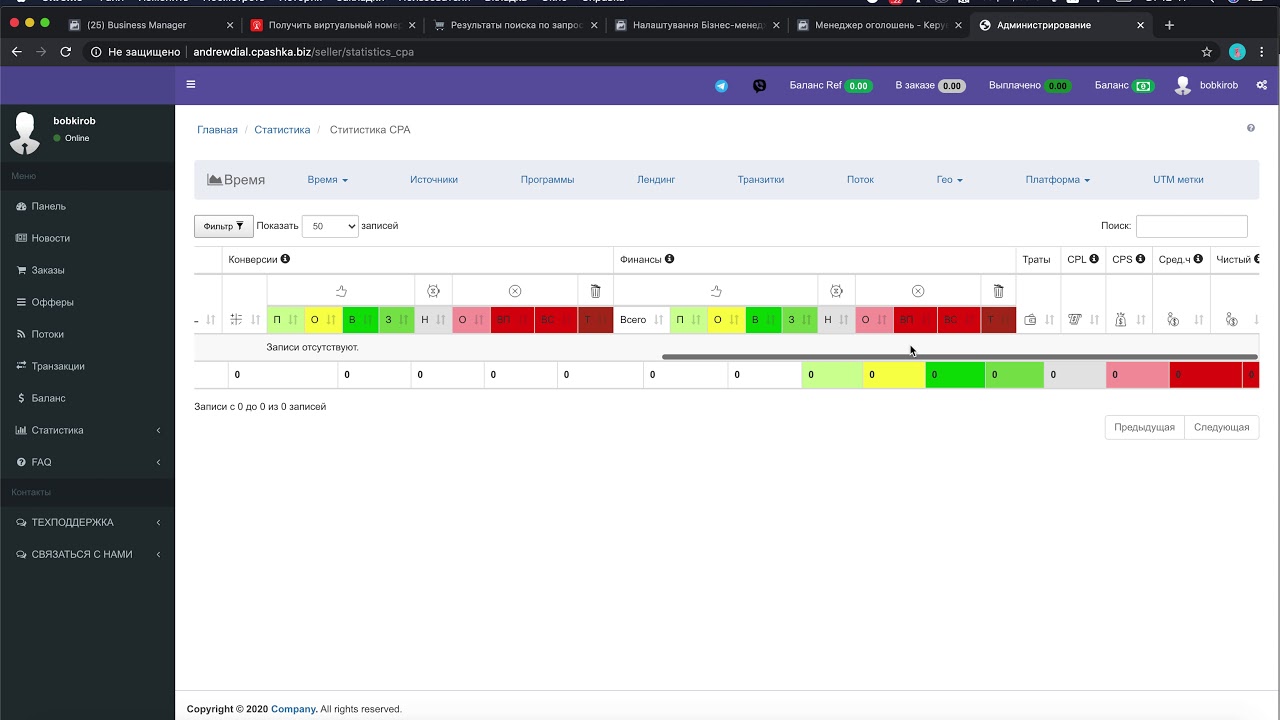Expand Статистика submenu in sidebar
Viewport: 1280px width, 720px height.
[x=88, y=430]
